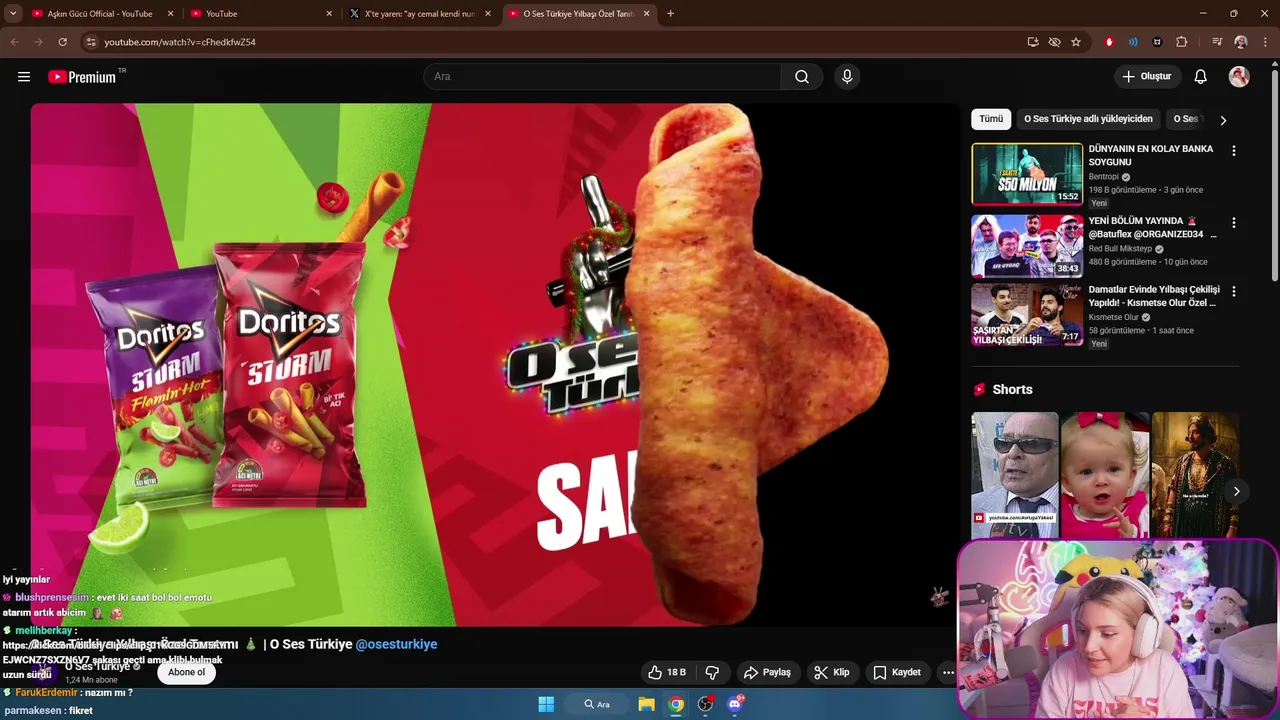Open Chrome three-dot menu
This screenshot has height=720, width=1280.
pos(1266,42)
